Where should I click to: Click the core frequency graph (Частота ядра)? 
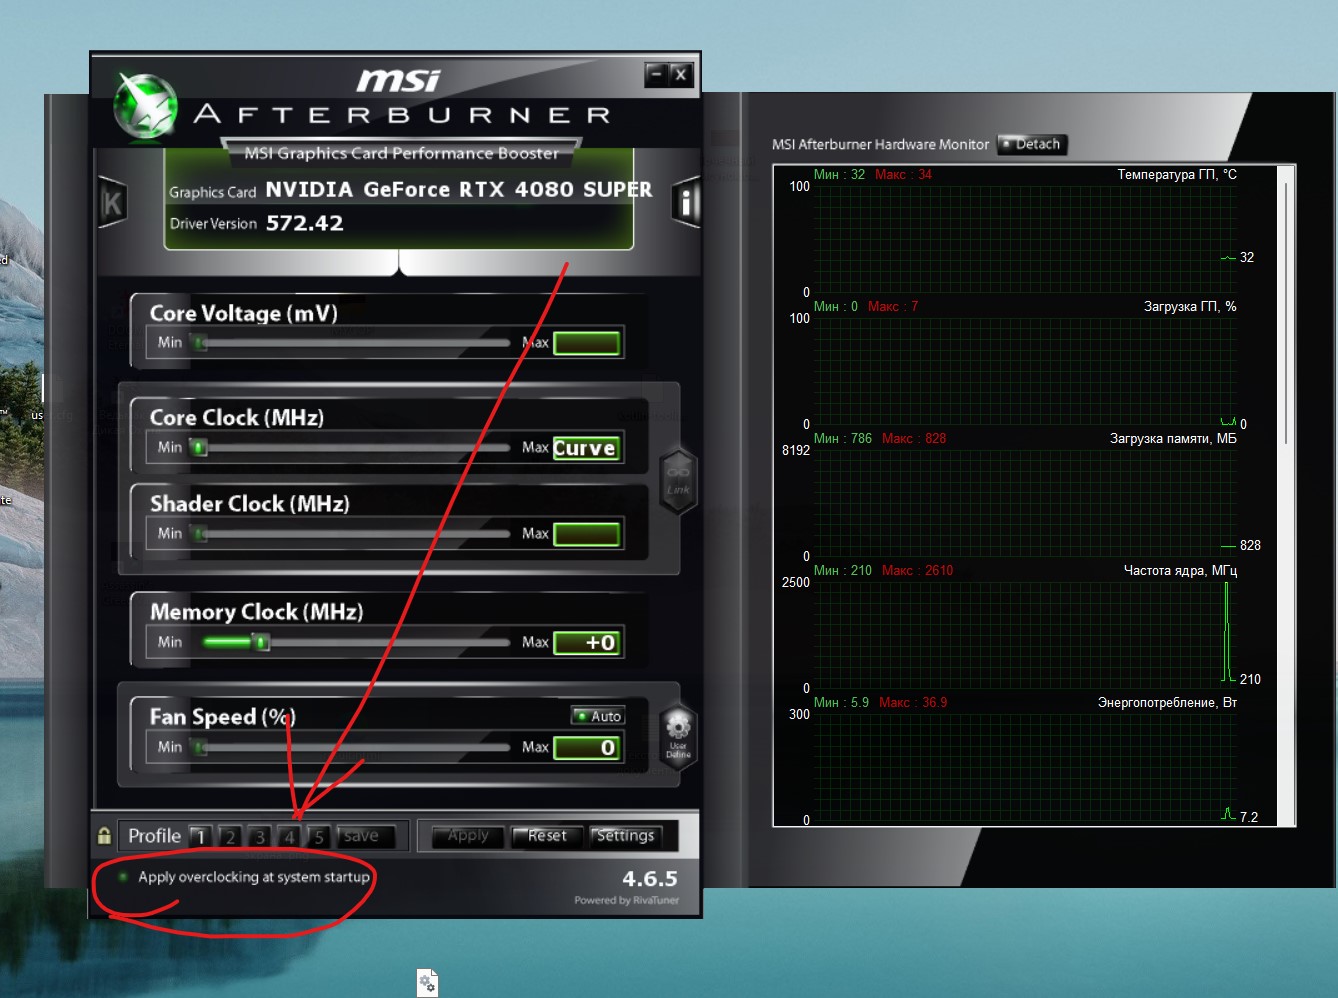pyautogui.click(x=1026, y=634)
